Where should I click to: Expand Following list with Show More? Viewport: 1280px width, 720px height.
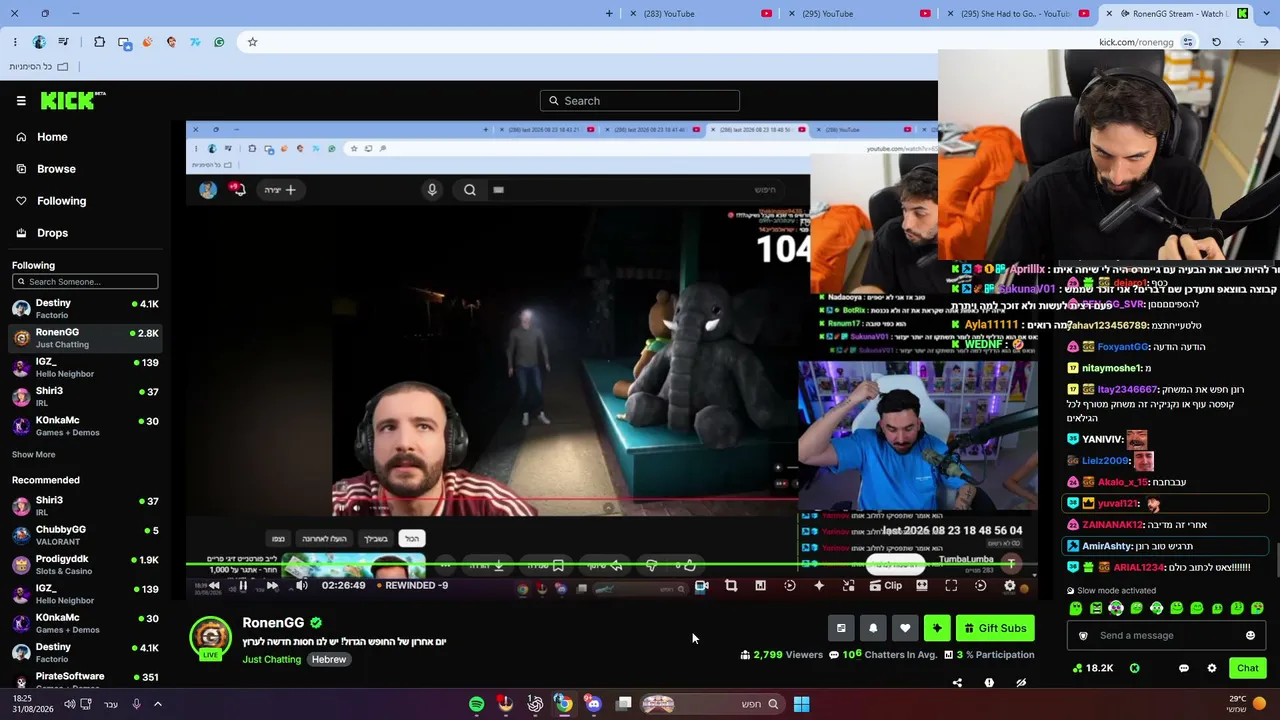[33, 454]
